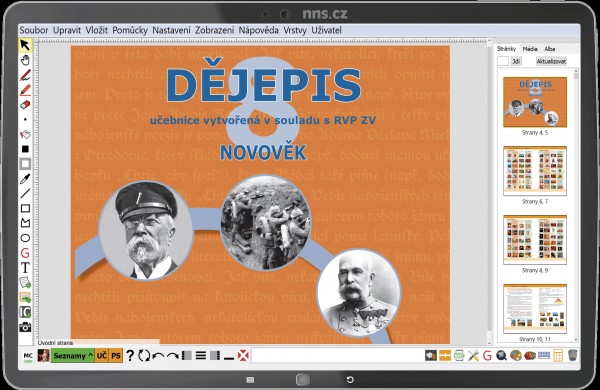
Task: Click the right panel layout icon
Action: [215, 356]
